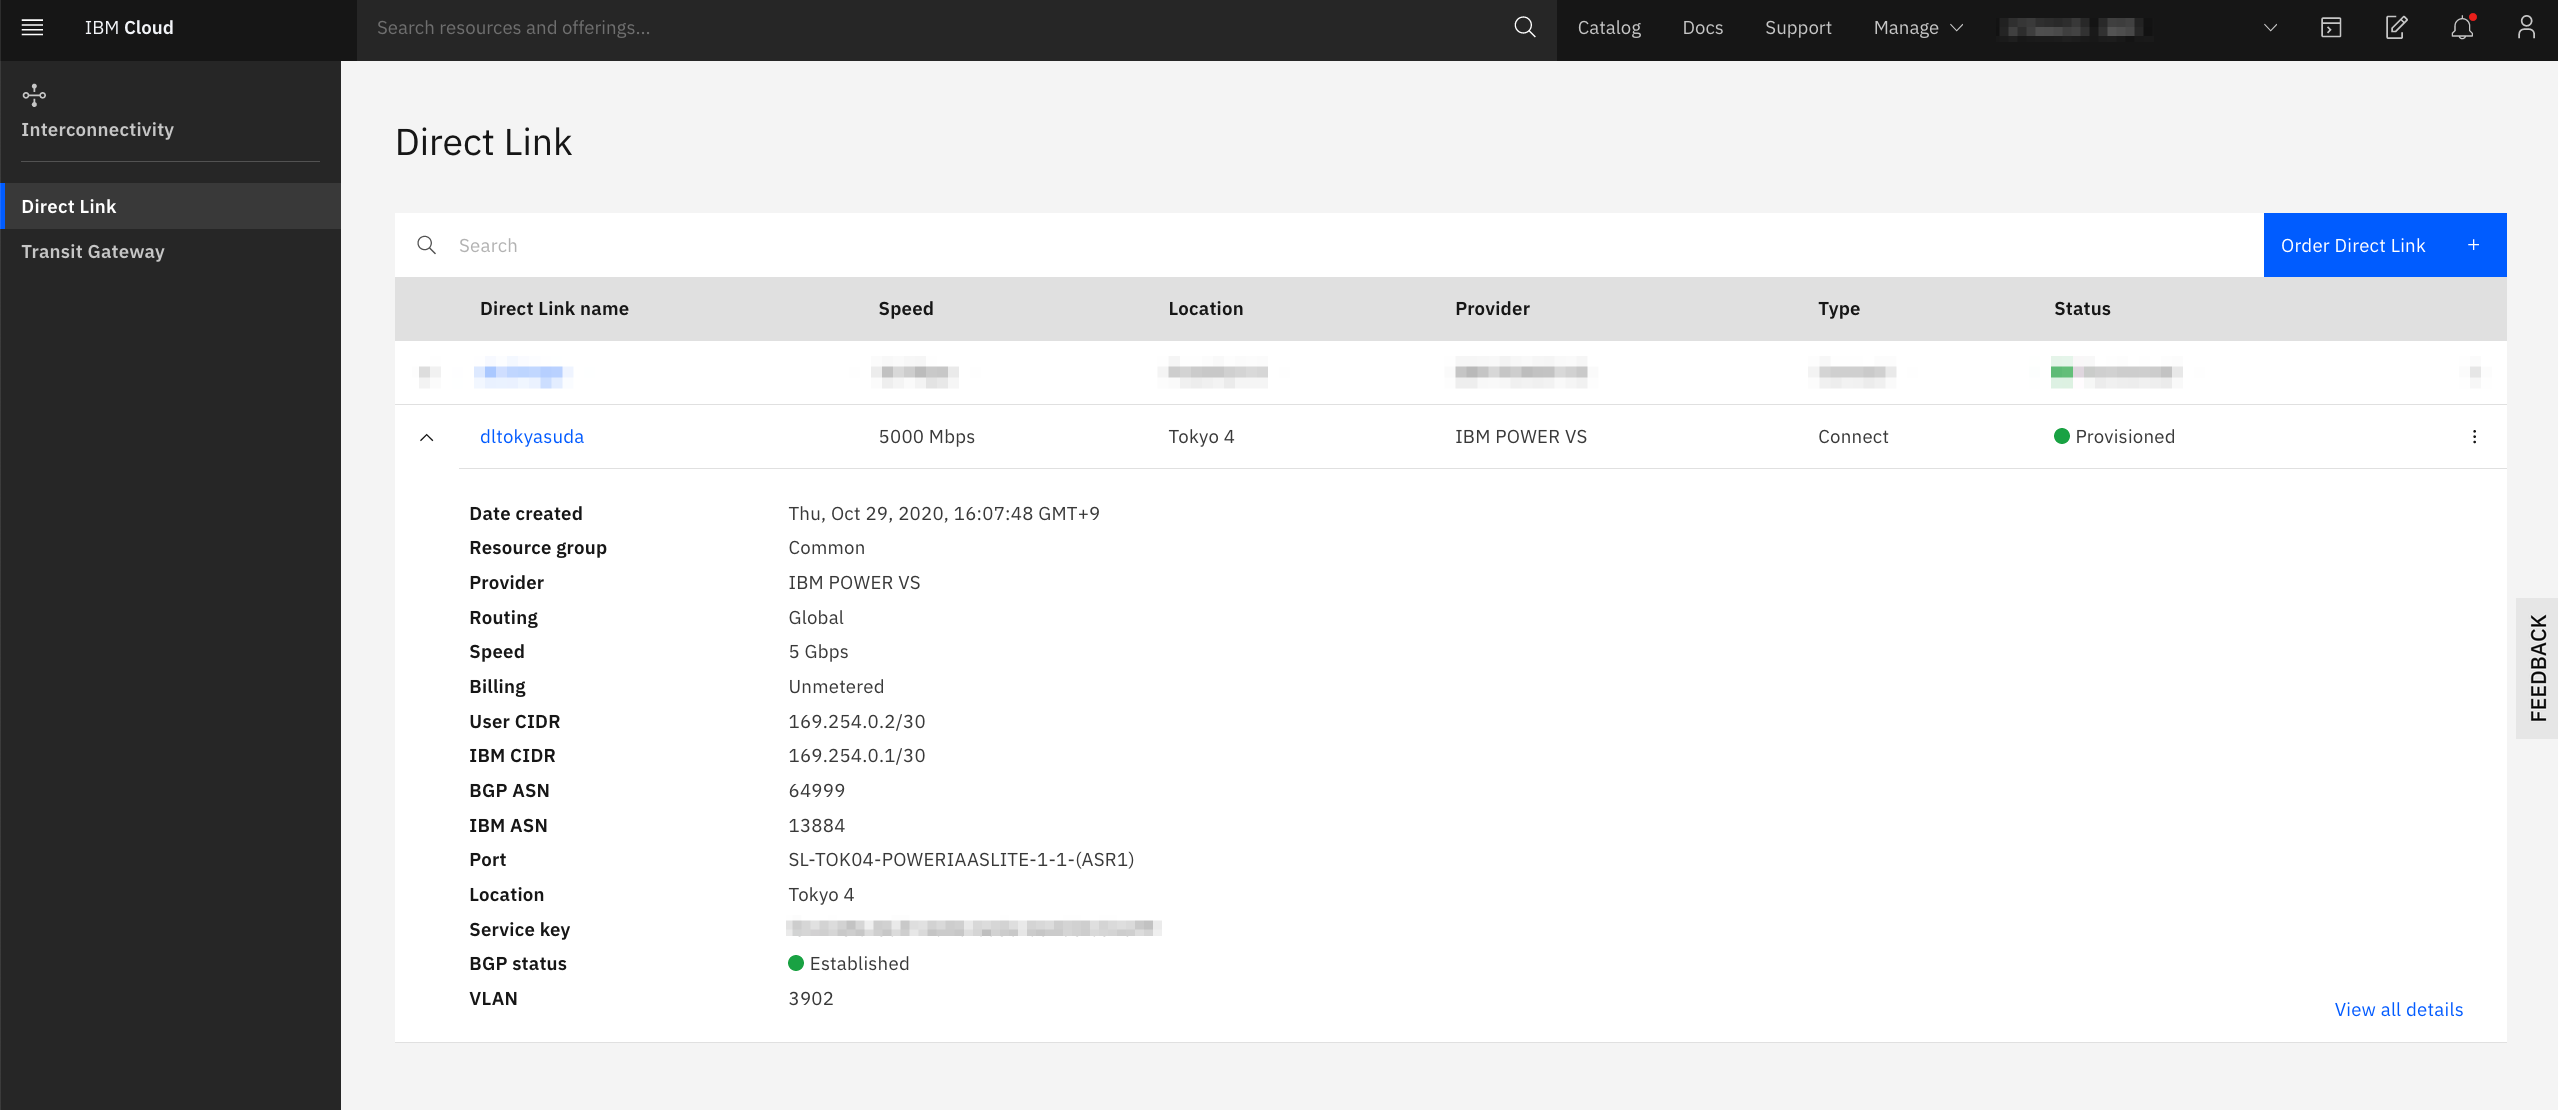Open the account switcher dropdown chevron
Screen dimensions: 2558x1110
pyautogui.click(x=2270, y=27)
